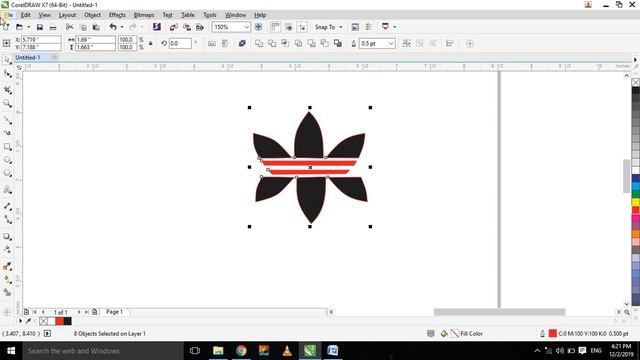Open the outline width 0.5 pt dropdown
Image resolution: width=640 pixels, height=360 pixels.
pyautogui.click(x=391, y=43)
